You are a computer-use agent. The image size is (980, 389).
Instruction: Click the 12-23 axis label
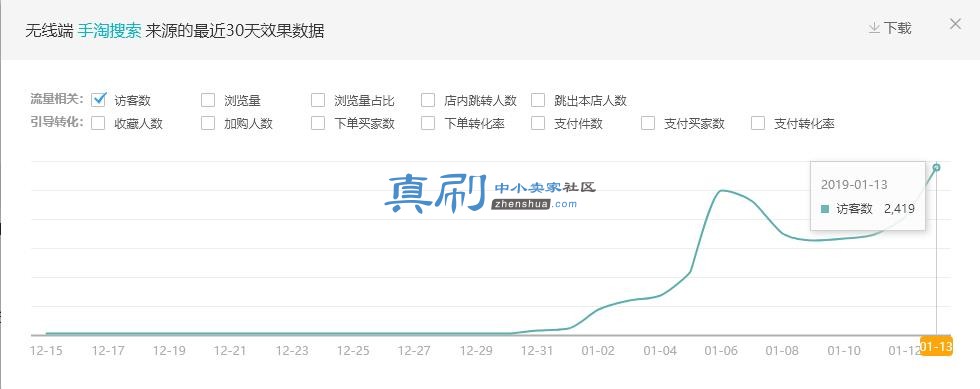[291, 351]
